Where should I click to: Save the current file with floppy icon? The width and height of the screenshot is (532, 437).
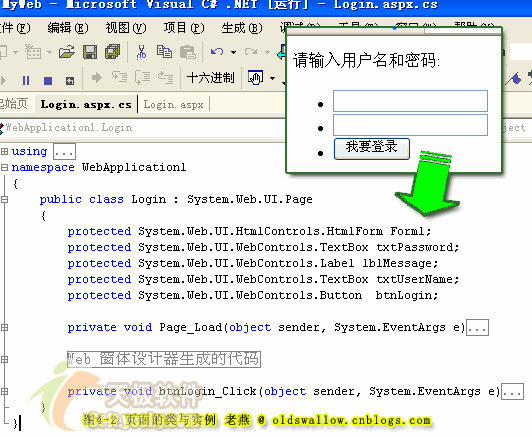90,52
